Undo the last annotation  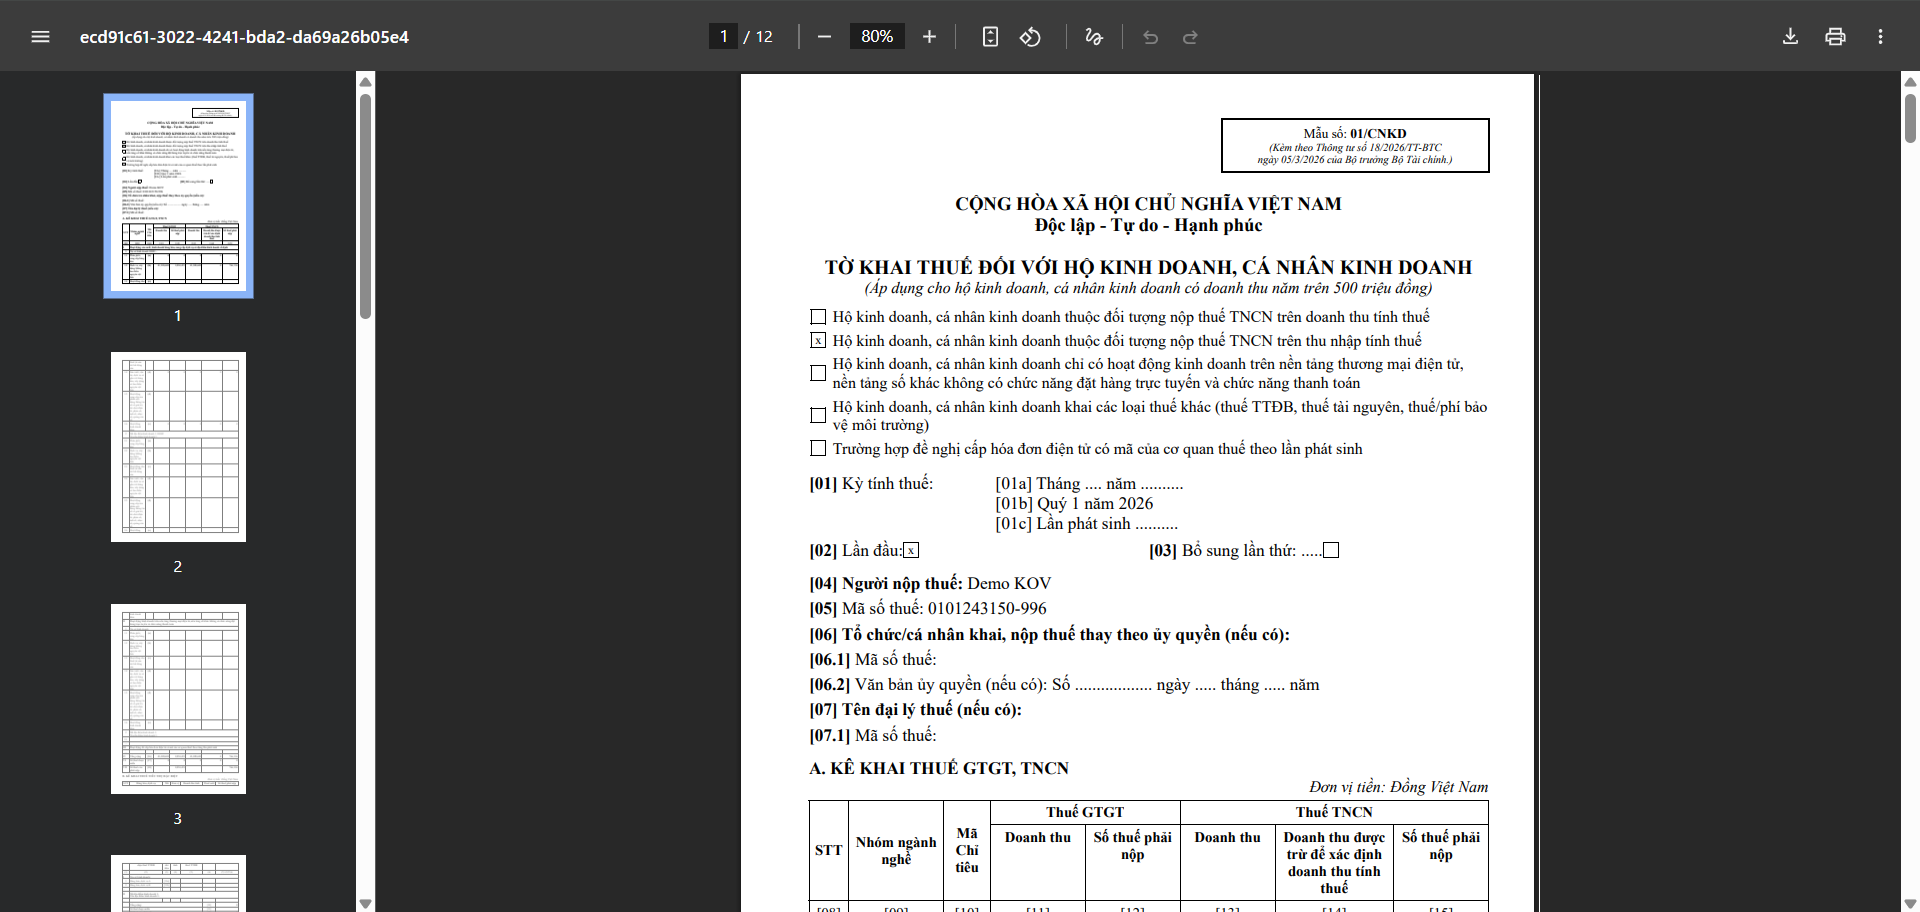pyautogui.click(x=1150, y=37)
